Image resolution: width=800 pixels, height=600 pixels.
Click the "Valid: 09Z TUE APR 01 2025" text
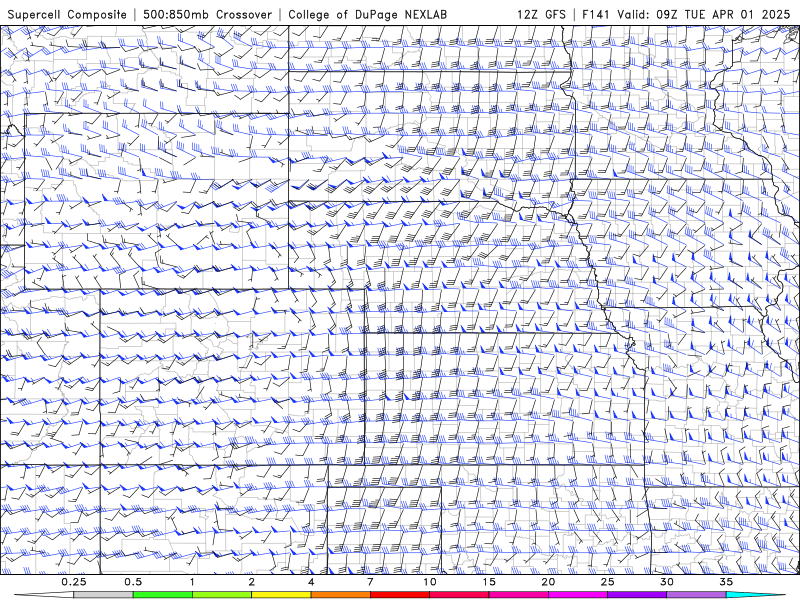[x=704, y=14]
